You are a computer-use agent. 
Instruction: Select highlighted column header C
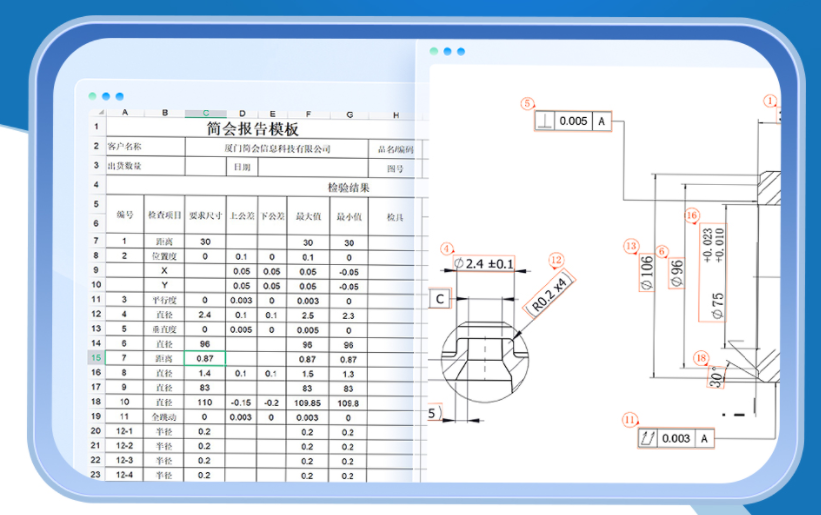pyautogui.click(x=206, y=113)
